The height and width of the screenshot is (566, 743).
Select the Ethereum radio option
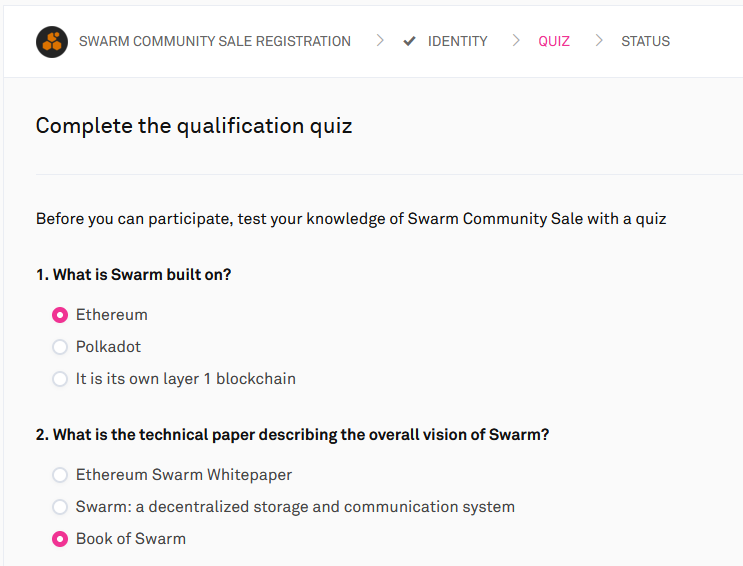[x=60, y=315]
